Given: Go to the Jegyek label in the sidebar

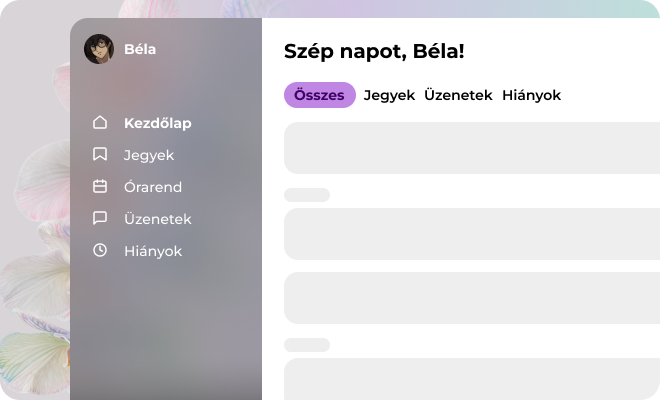Looking at the screenshot, I should (x=149, y=155).
